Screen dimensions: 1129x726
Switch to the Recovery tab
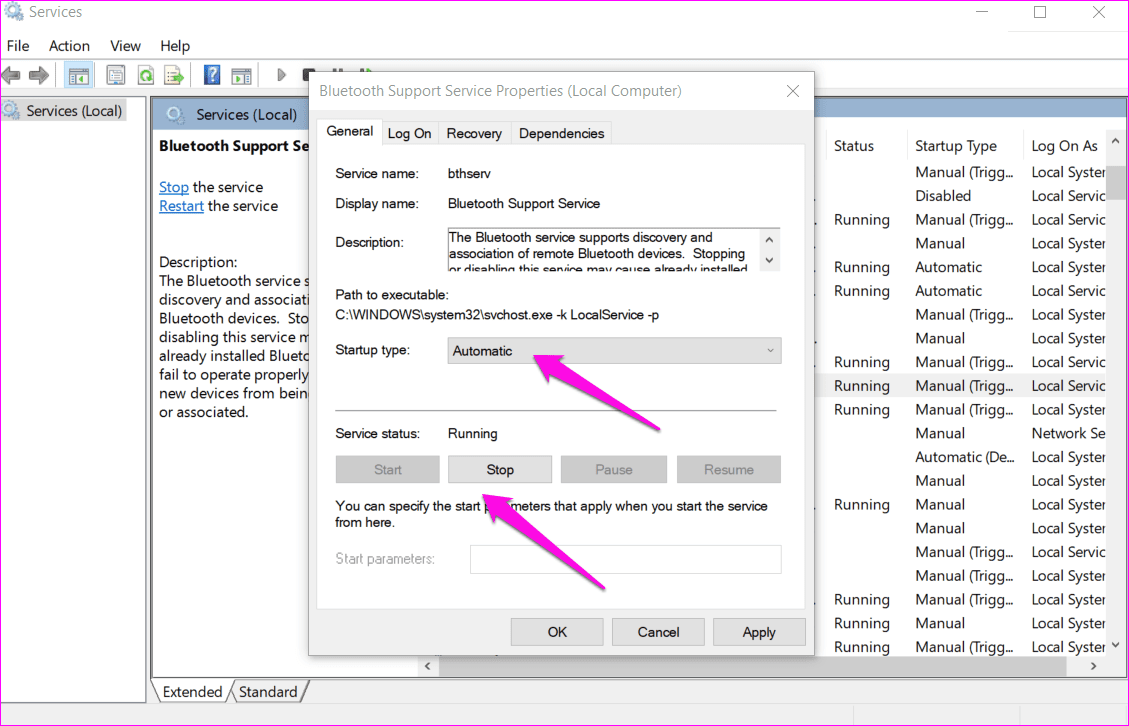tap(474, 133)
